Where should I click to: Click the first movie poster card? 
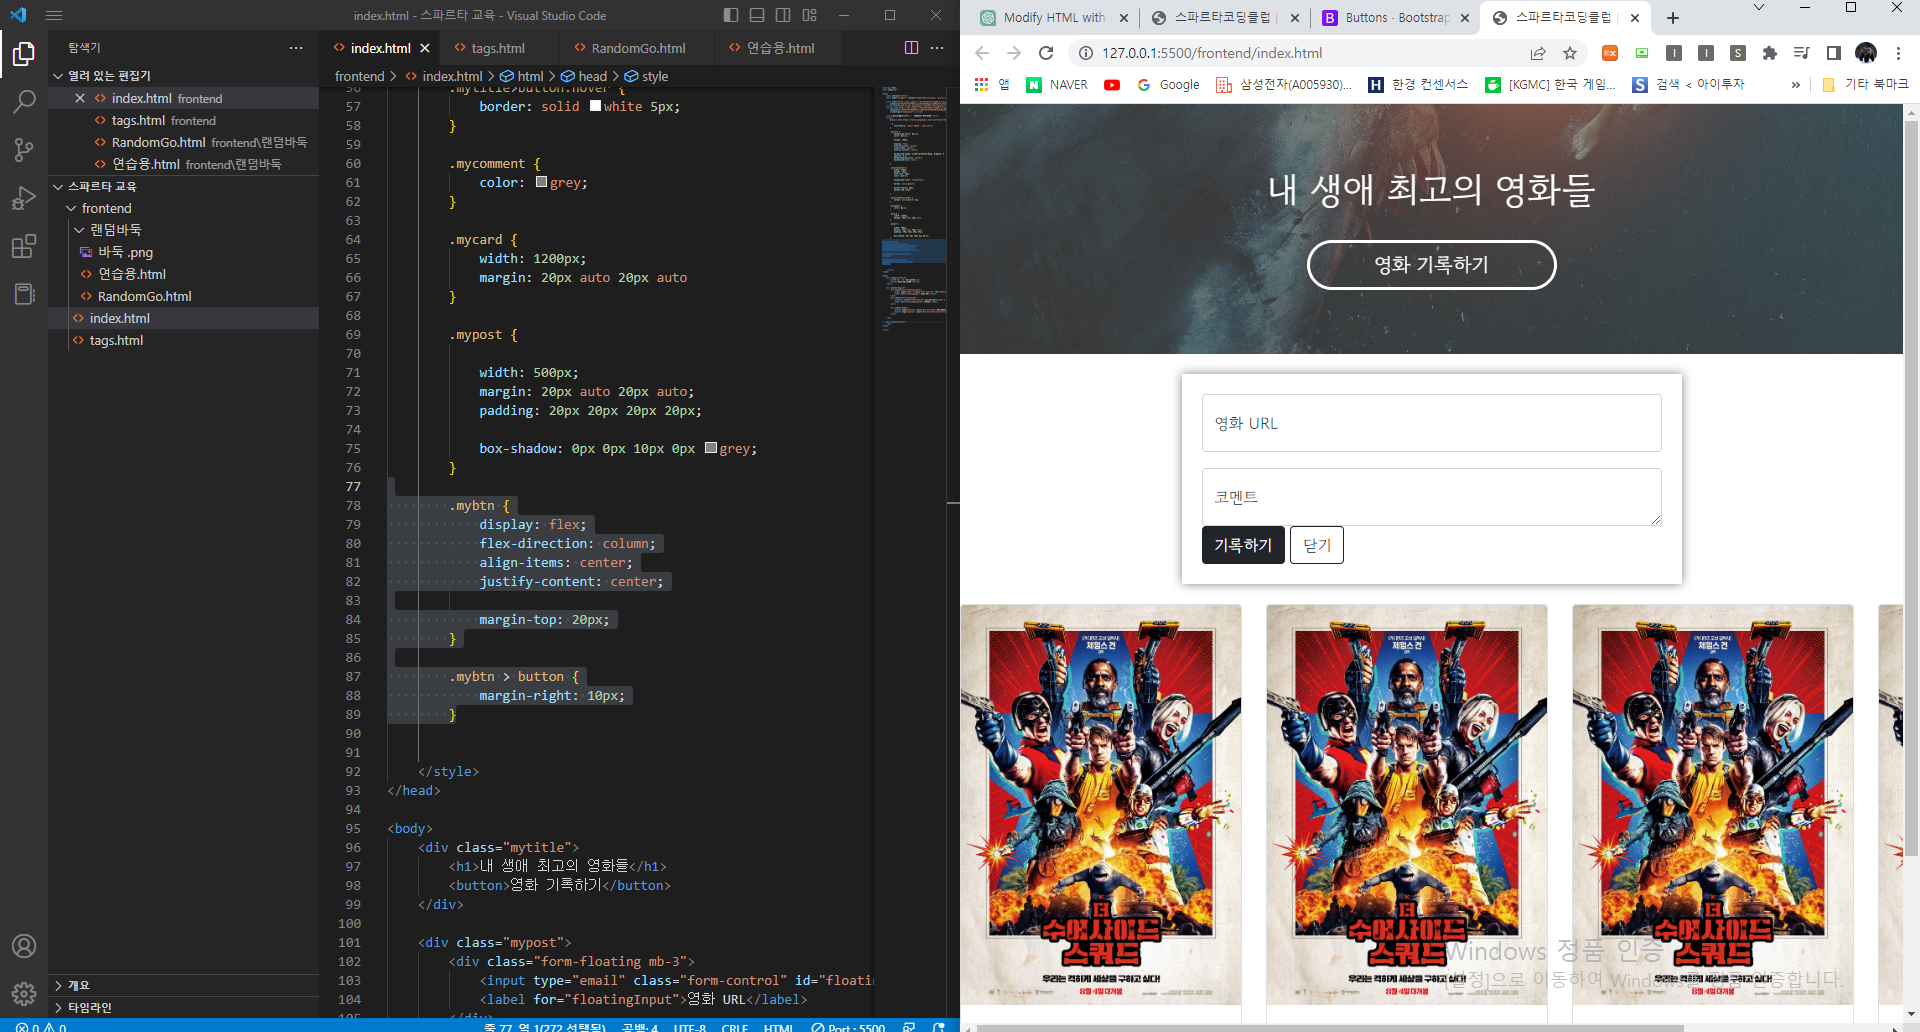tap(1101, 805)
